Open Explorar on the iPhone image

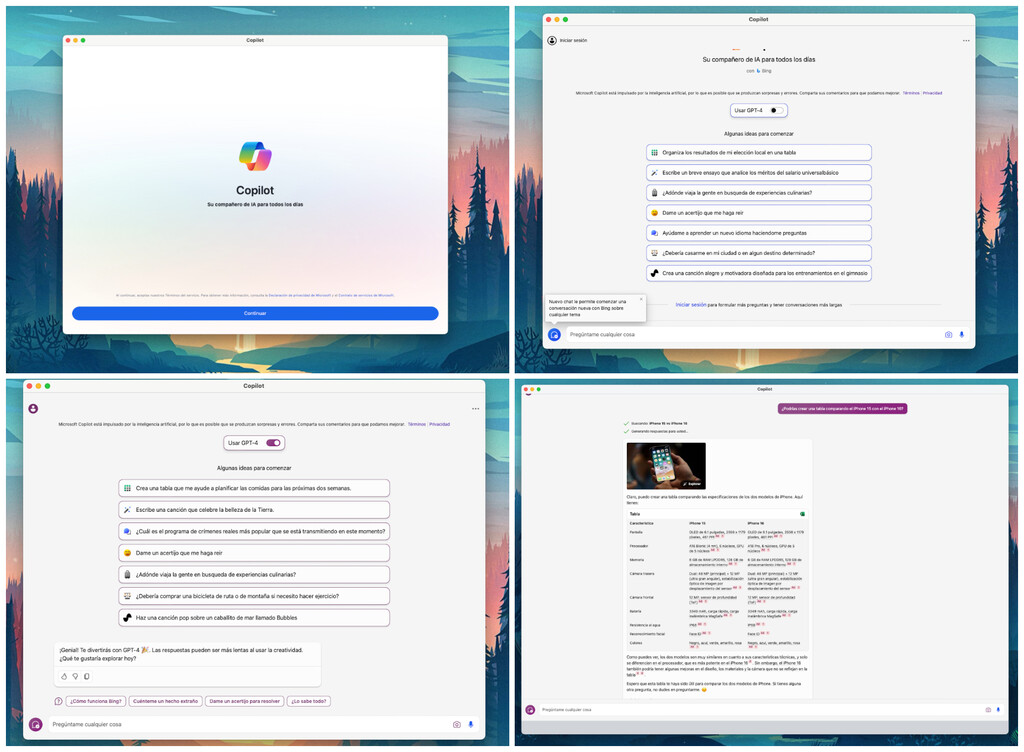(x=693, y=483)
